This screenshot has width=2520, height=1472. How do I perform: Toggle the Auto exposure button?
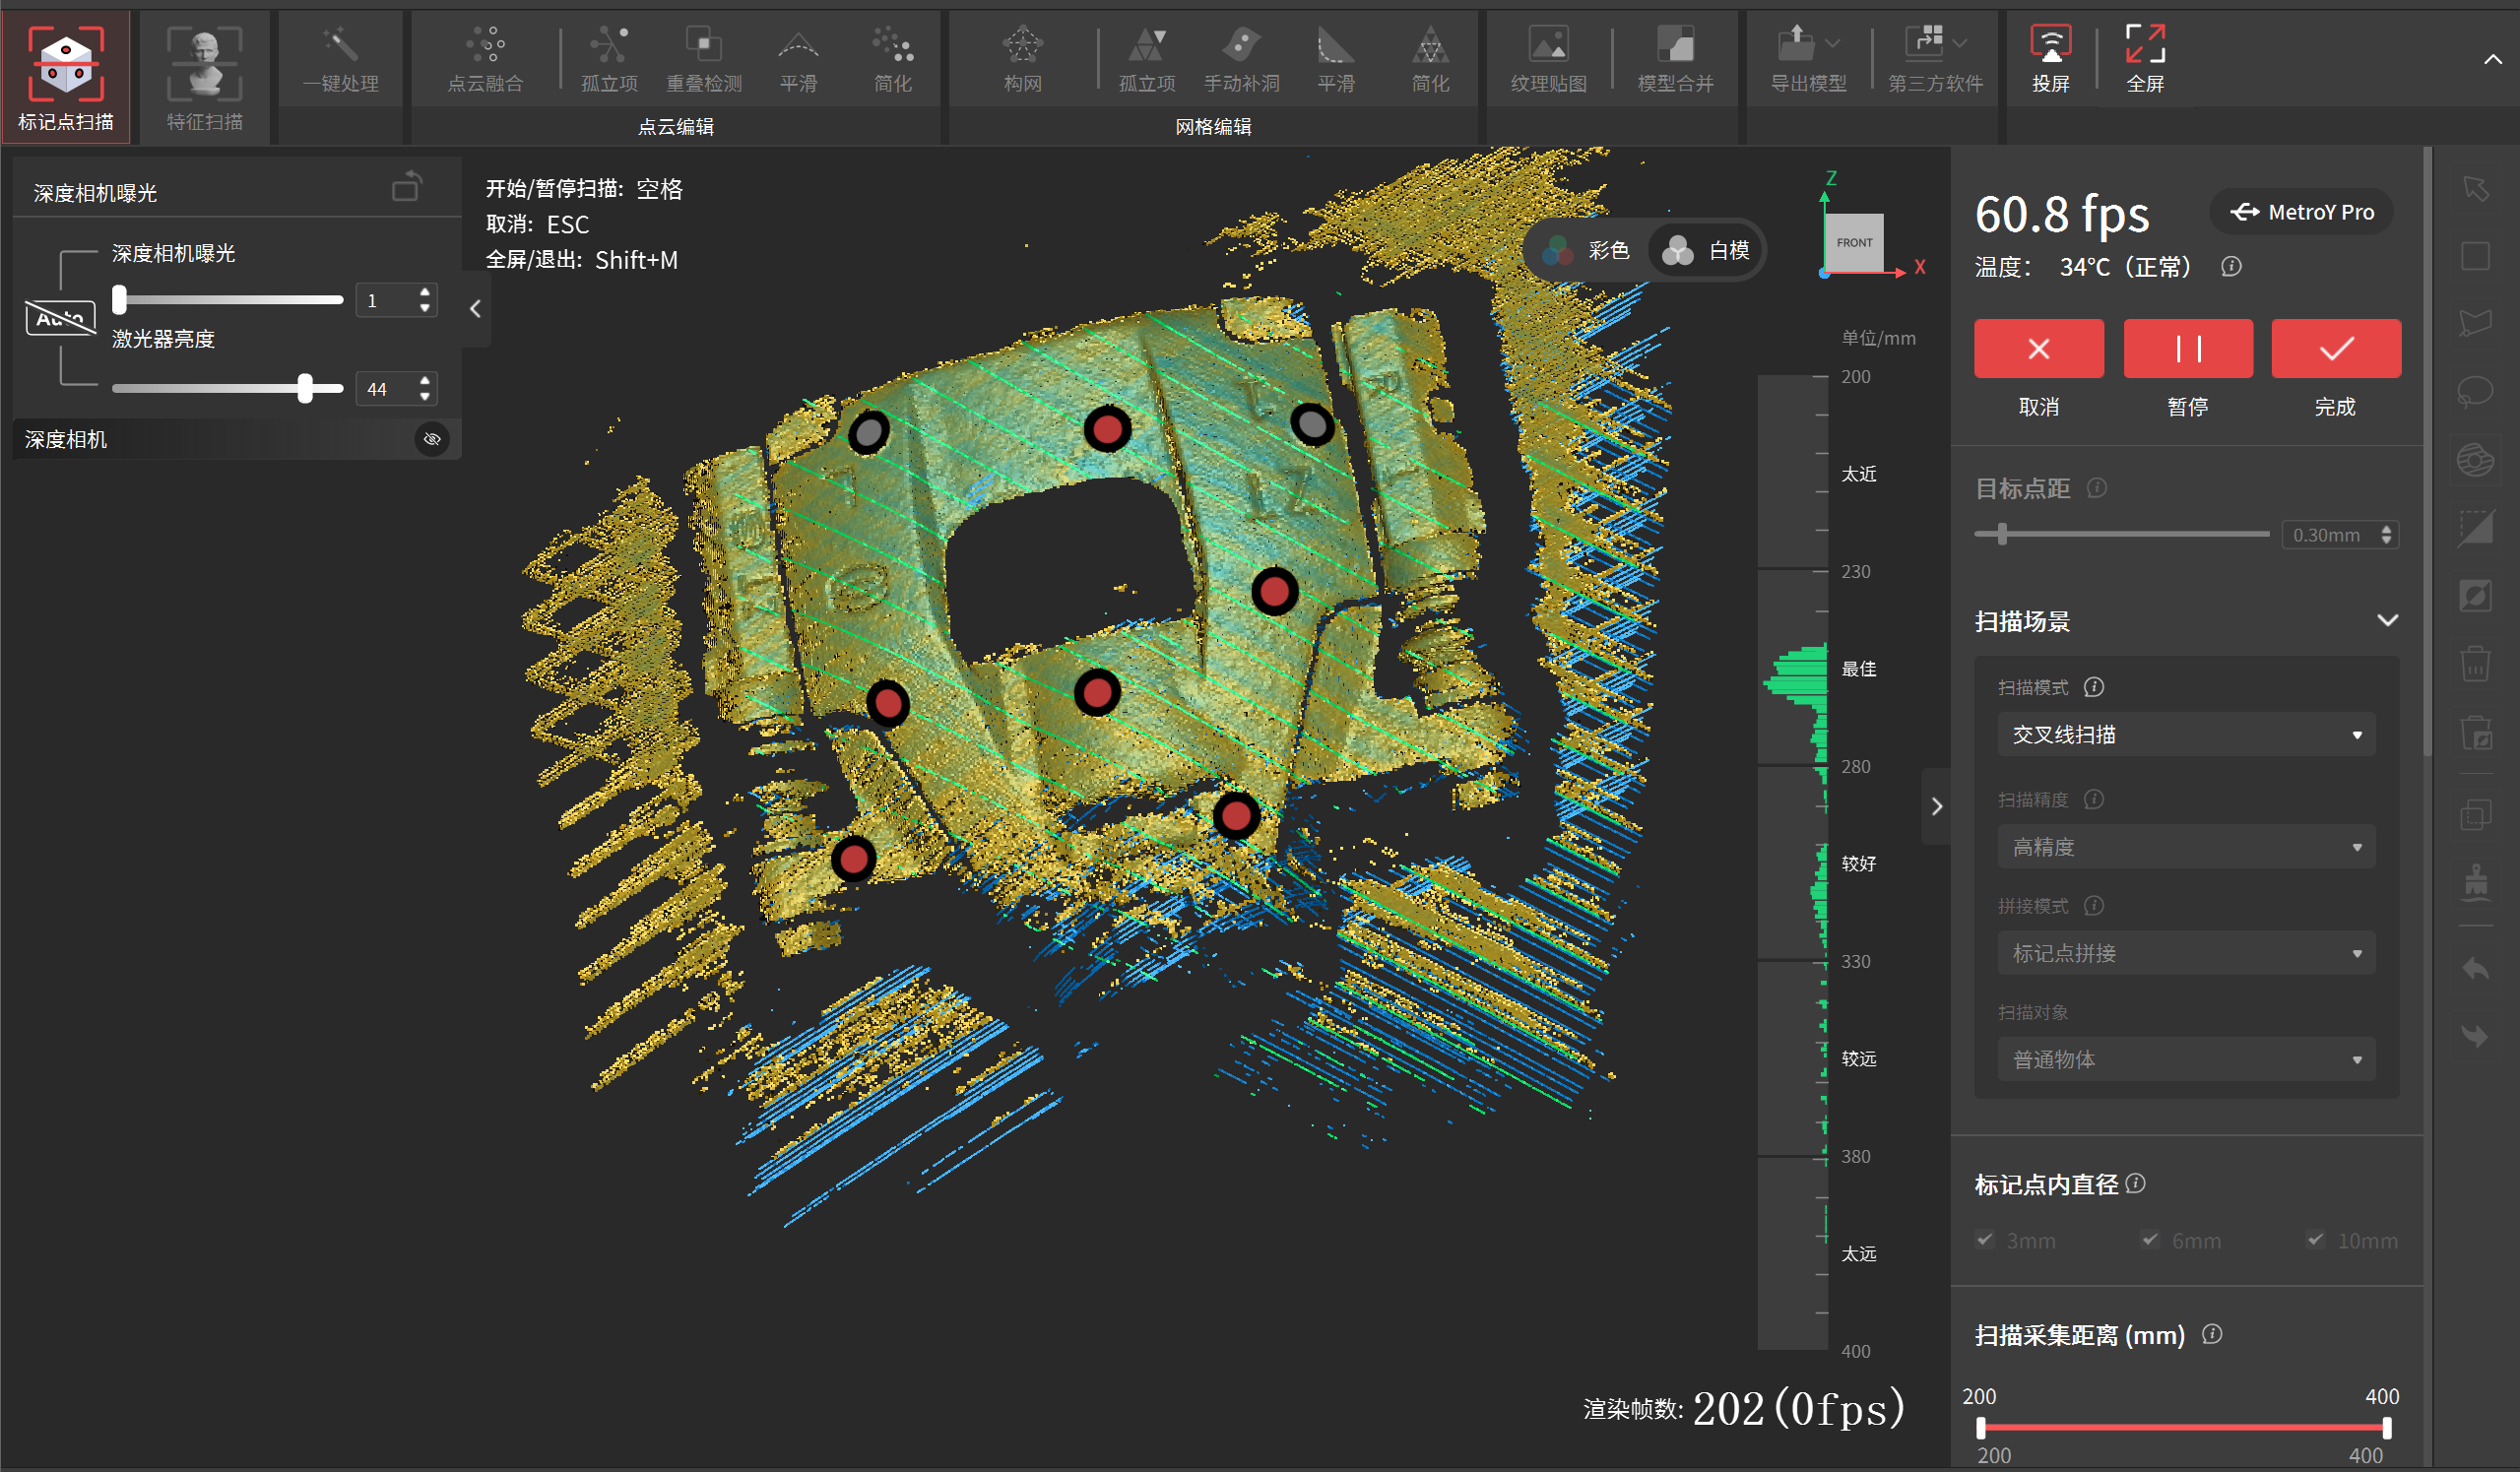point(60,318)
